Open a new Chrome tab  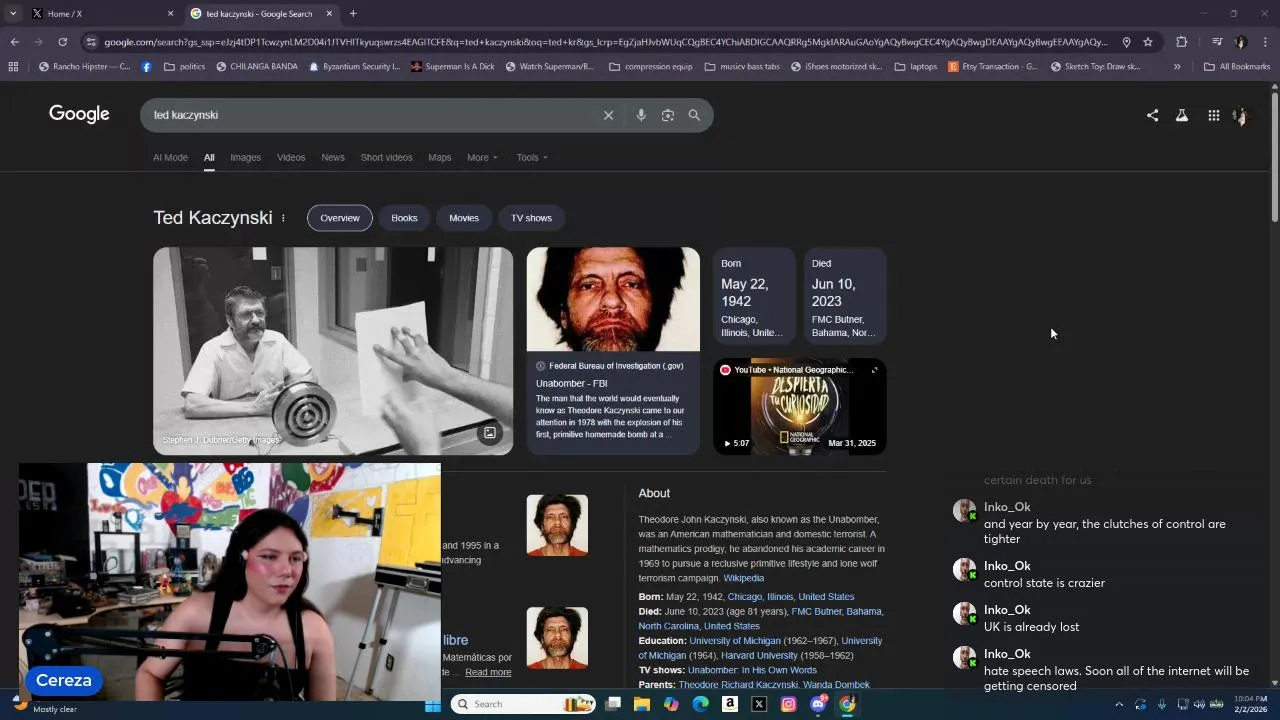point(353,14)
